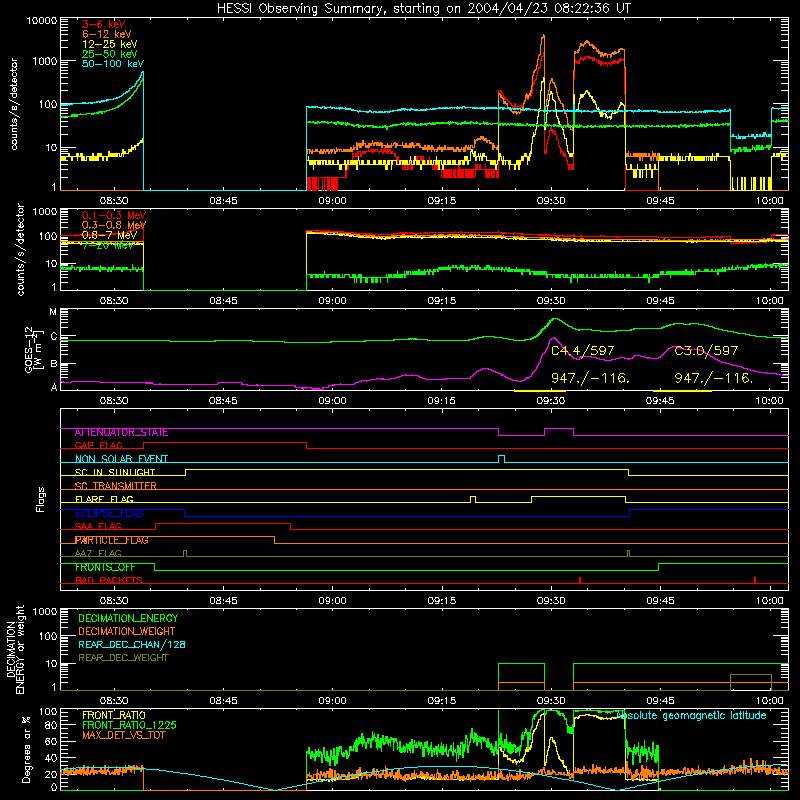Screen dimensions: 800x800
Task: Click the C4.4/597 flare annotation
Action: [x=582, y=351]
